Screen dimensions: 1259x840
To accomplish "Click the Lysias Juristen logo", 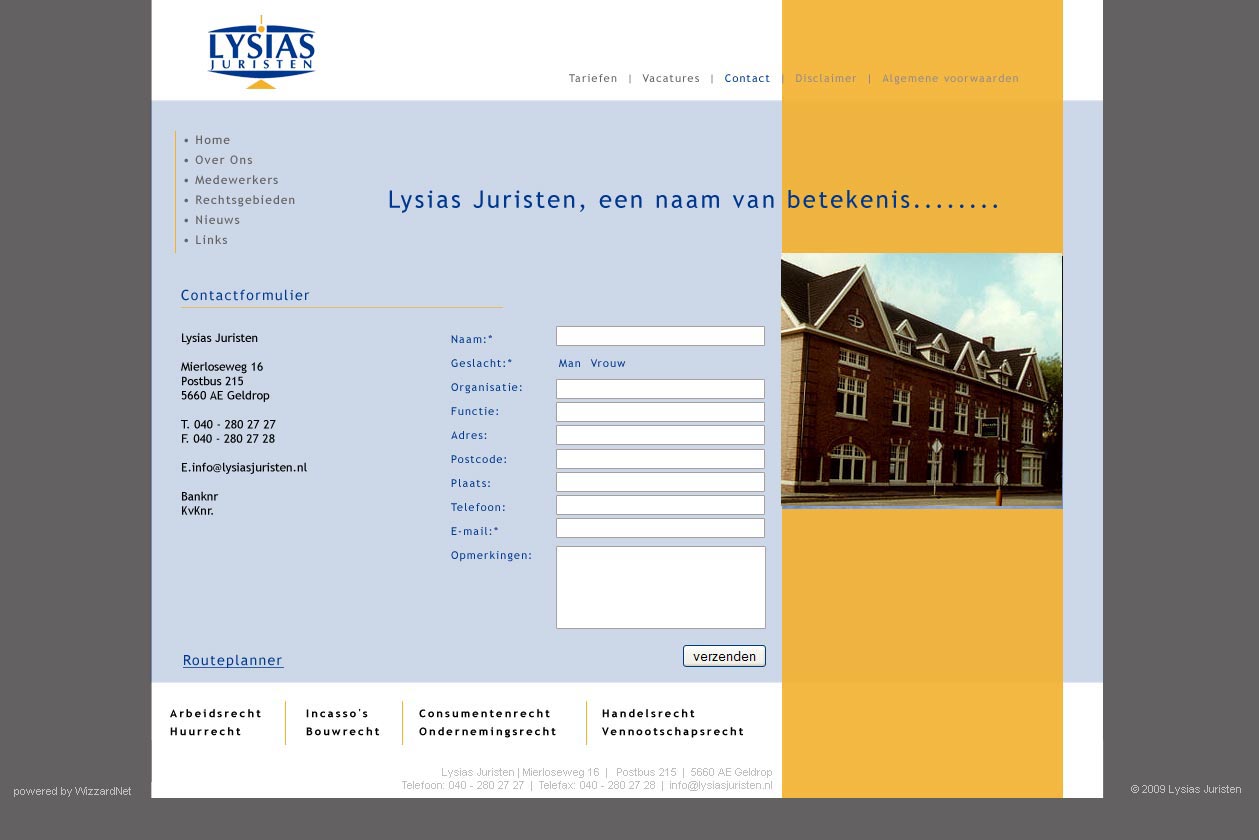I will pos(261,53).
